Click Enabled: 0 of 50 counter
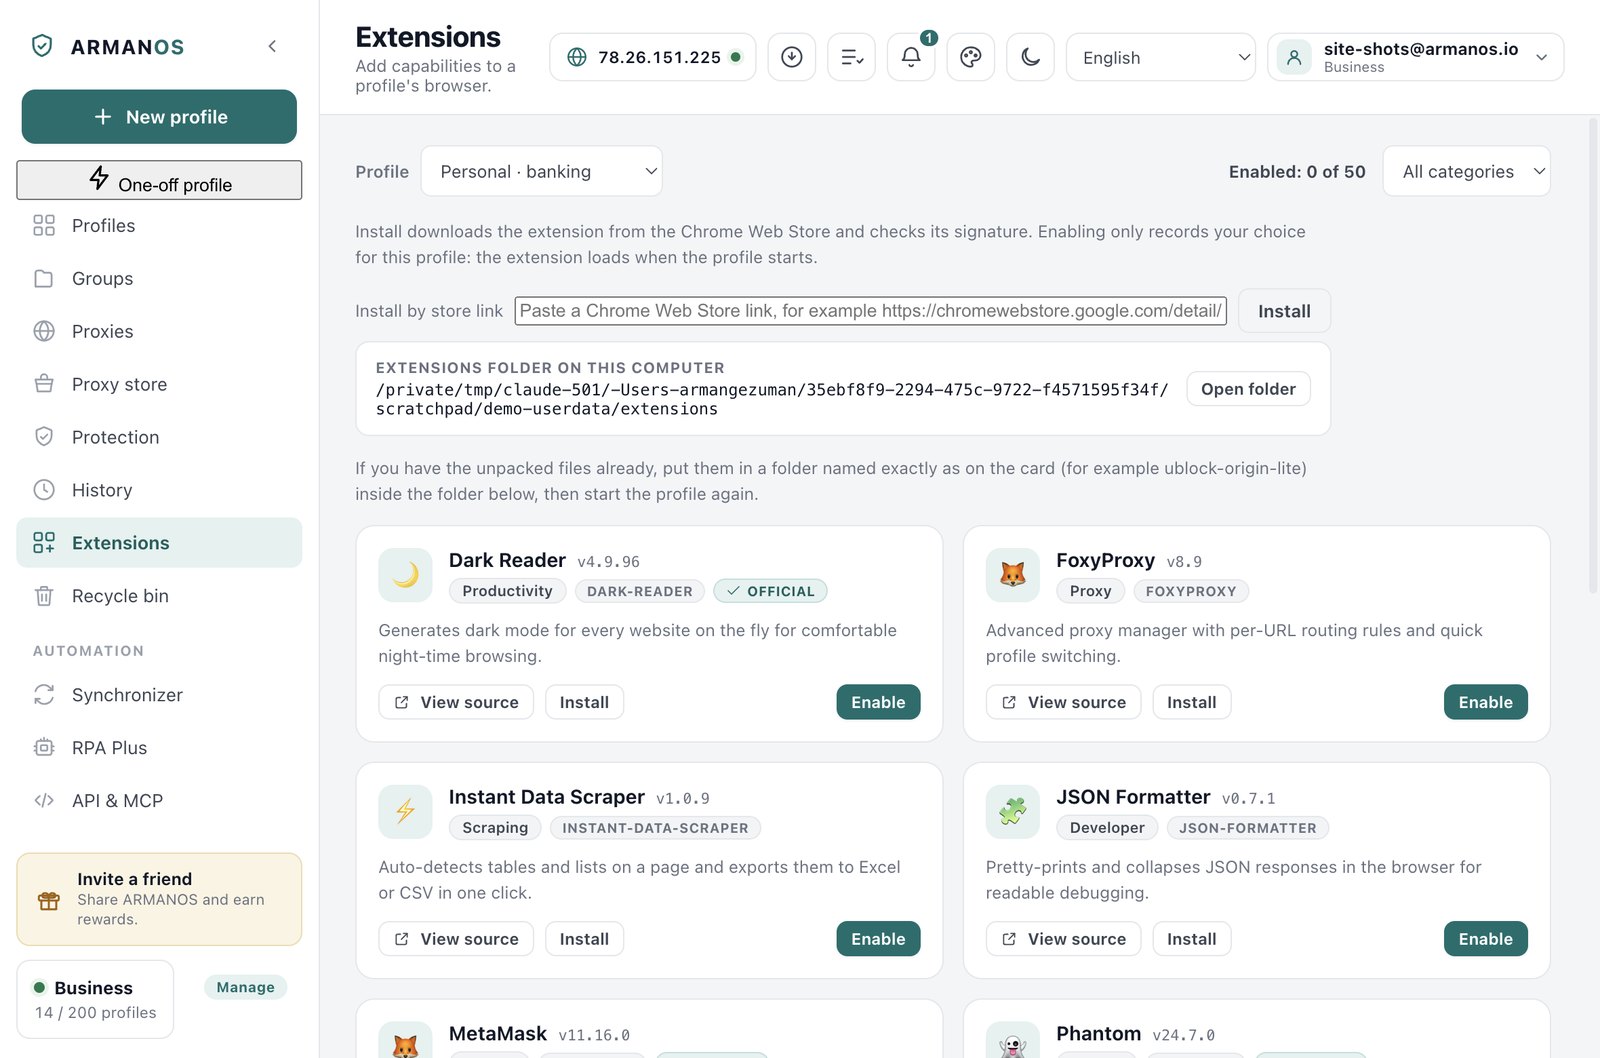Viewport: 1600px width, 1058px height. [1297, 172]
